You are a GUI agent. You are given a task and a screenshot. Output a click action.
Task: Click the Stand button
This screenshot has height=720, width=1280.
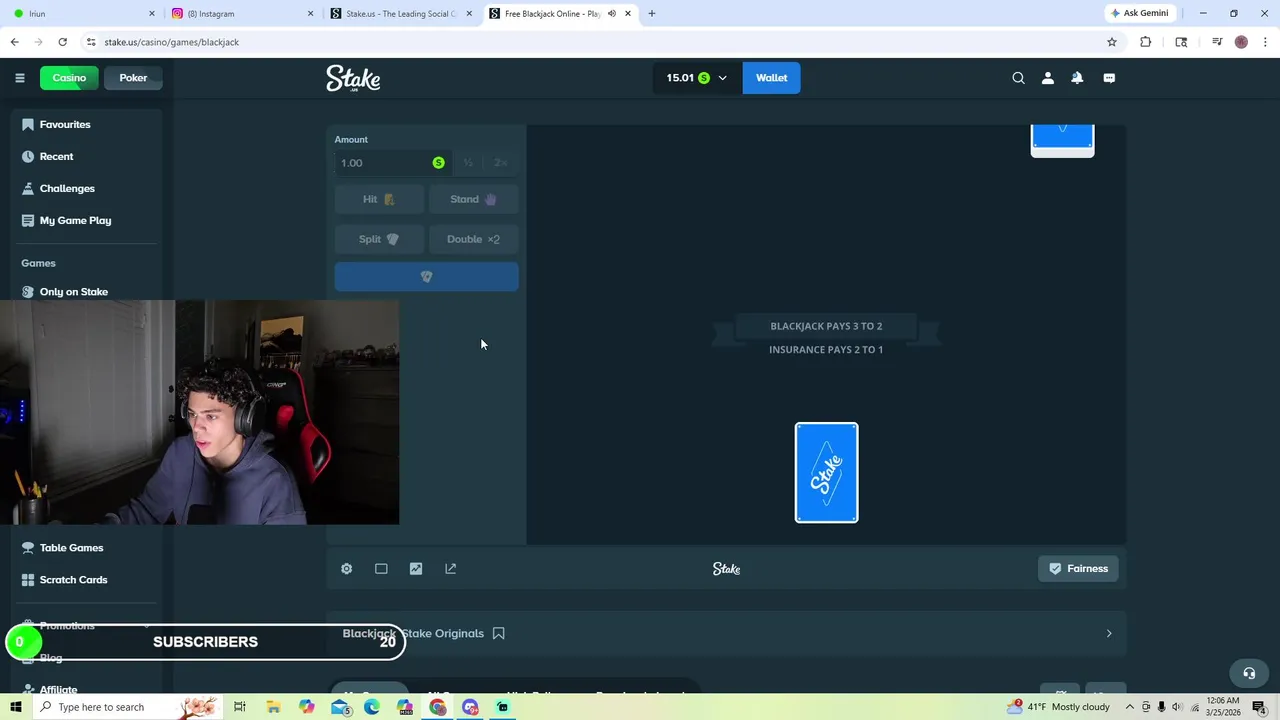click(x=473, y=199)
